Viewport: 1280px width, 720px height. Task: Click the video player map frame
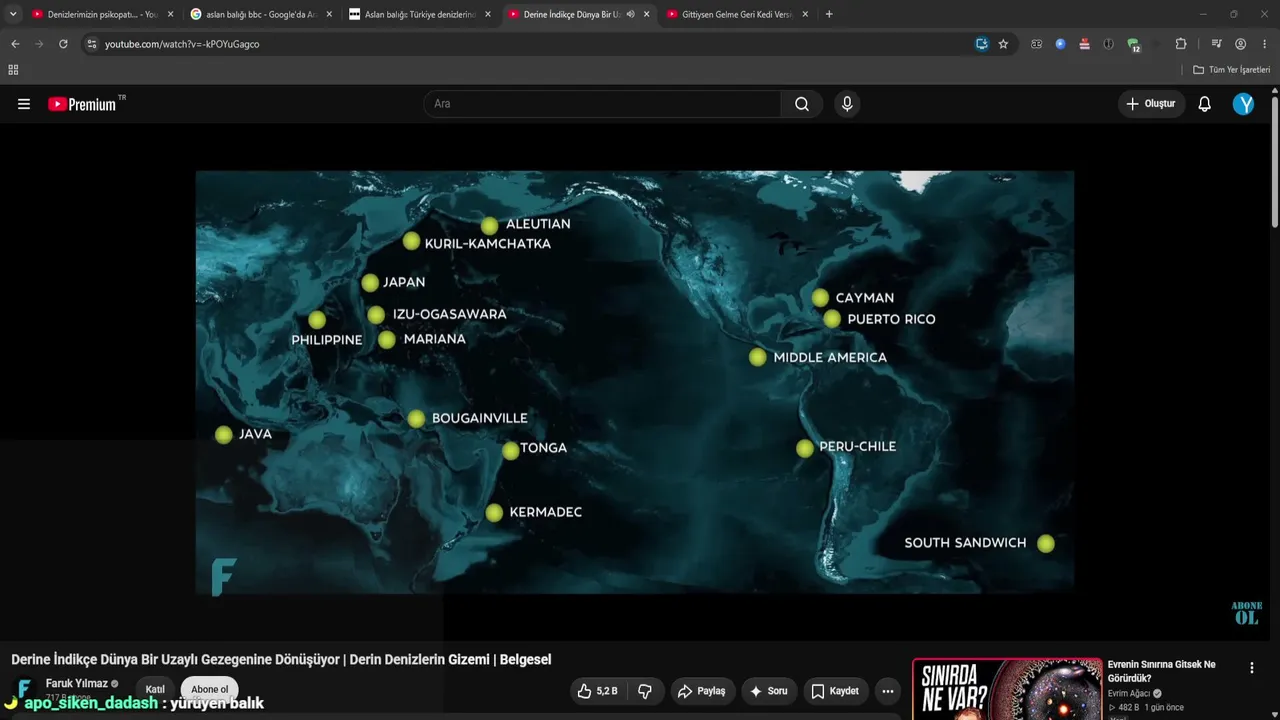[635, 381]
